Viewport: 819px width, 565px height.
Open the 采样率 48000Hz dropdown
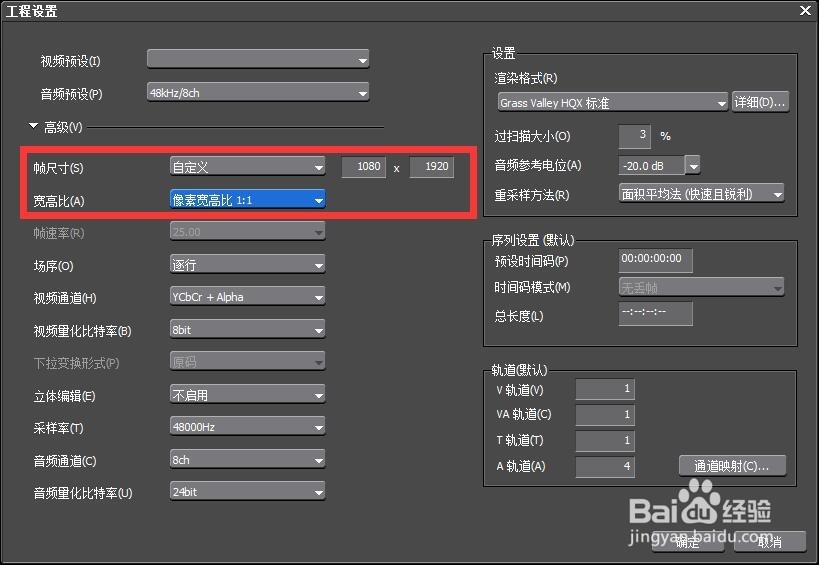(248, 427)
